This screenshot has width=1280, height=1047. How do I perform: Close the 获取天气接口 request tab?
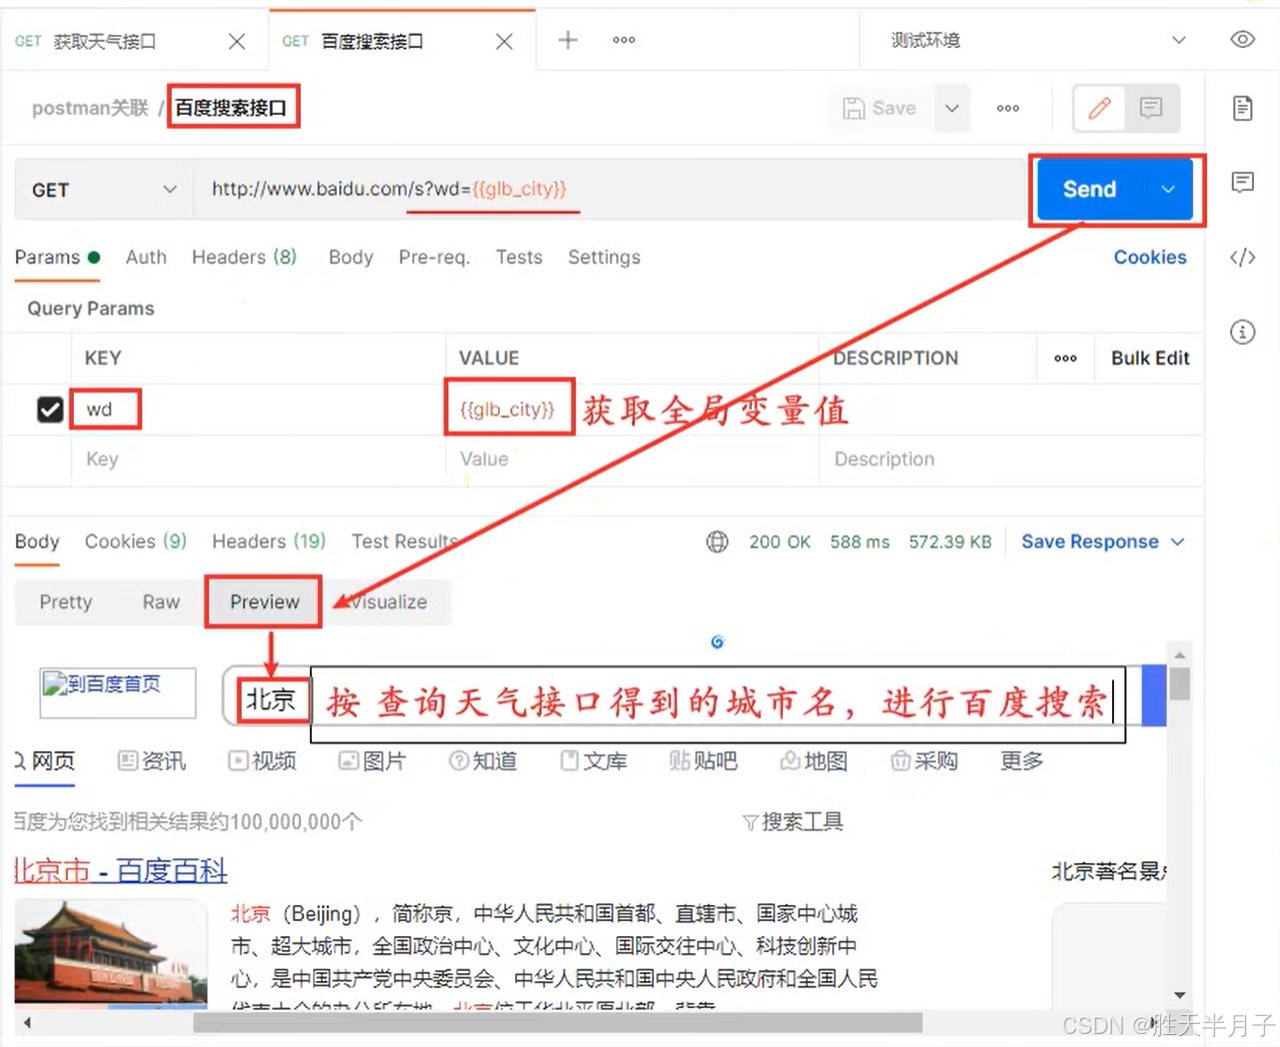click(237, 41)
